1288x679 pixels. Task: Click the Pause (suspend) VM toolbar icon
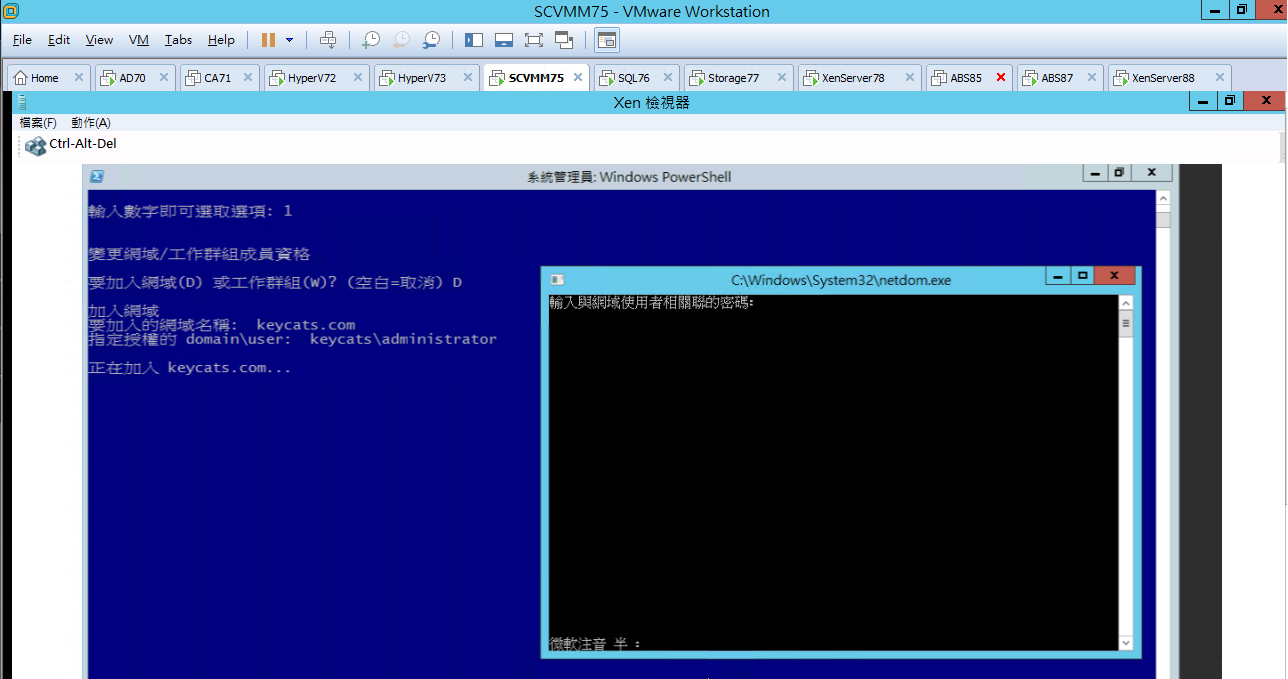click(268, 40)
